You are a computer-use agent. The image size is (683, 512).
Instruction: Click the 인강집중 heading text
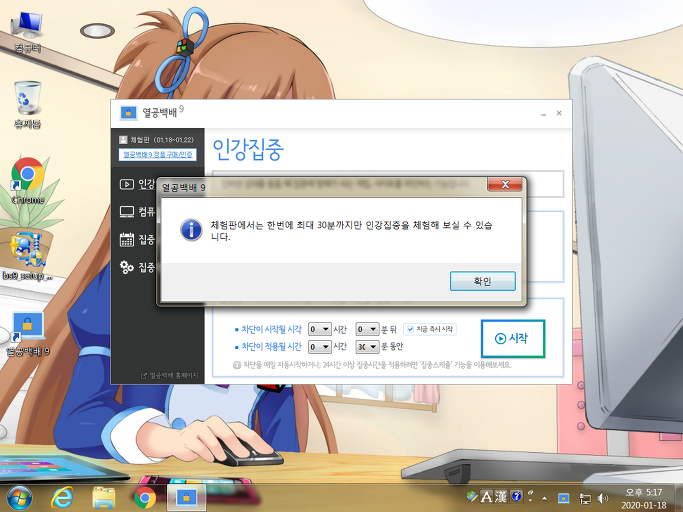point(248,149)
